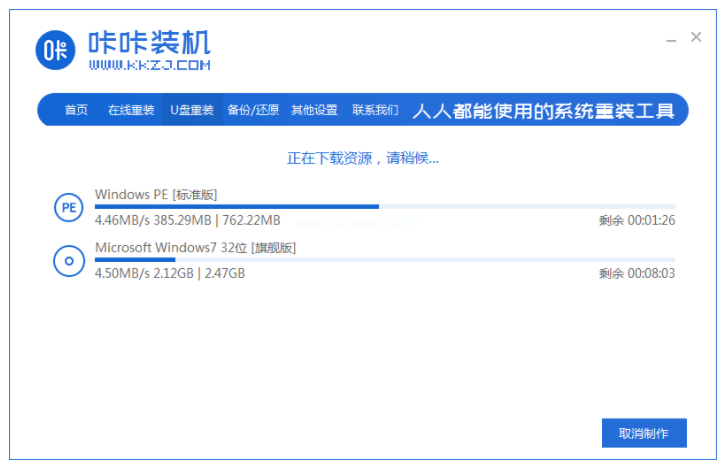Select the Microsoft Windows7 32位 [旗舰版] label

pyautogui.click(x=195, y=247)
